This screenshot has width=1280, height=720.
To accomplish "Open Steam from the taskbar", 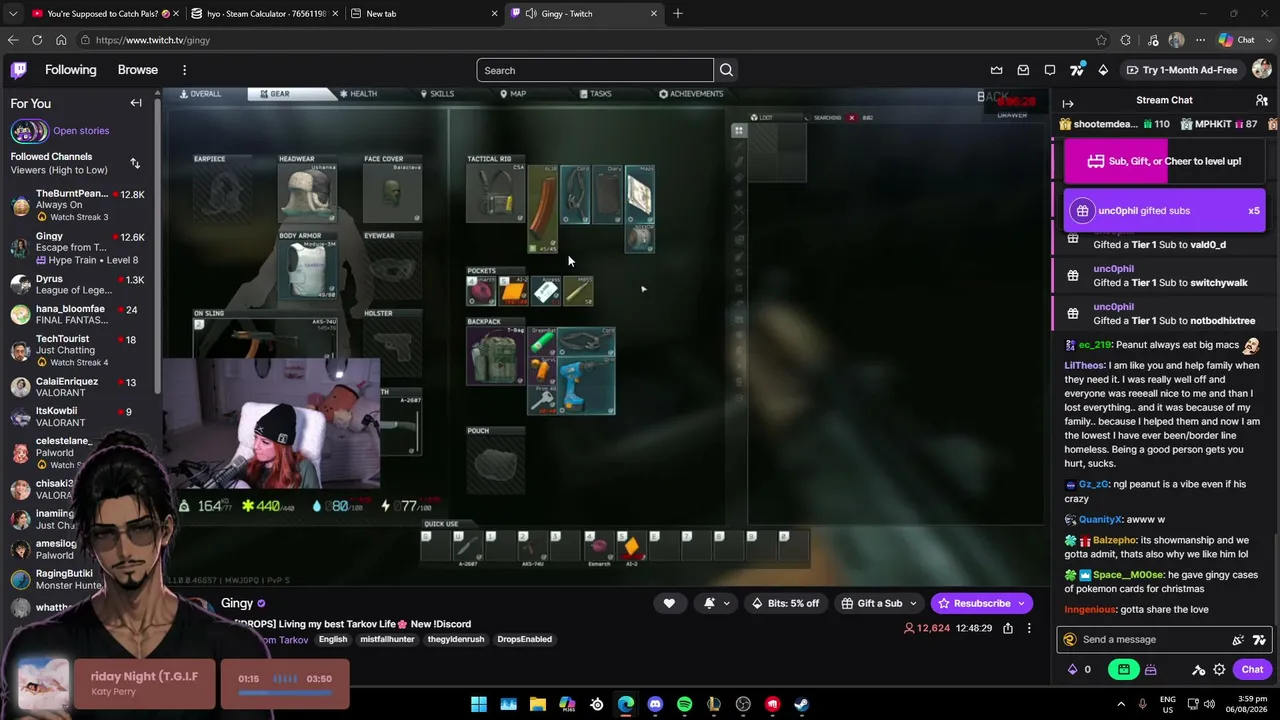I will [801, 704].
